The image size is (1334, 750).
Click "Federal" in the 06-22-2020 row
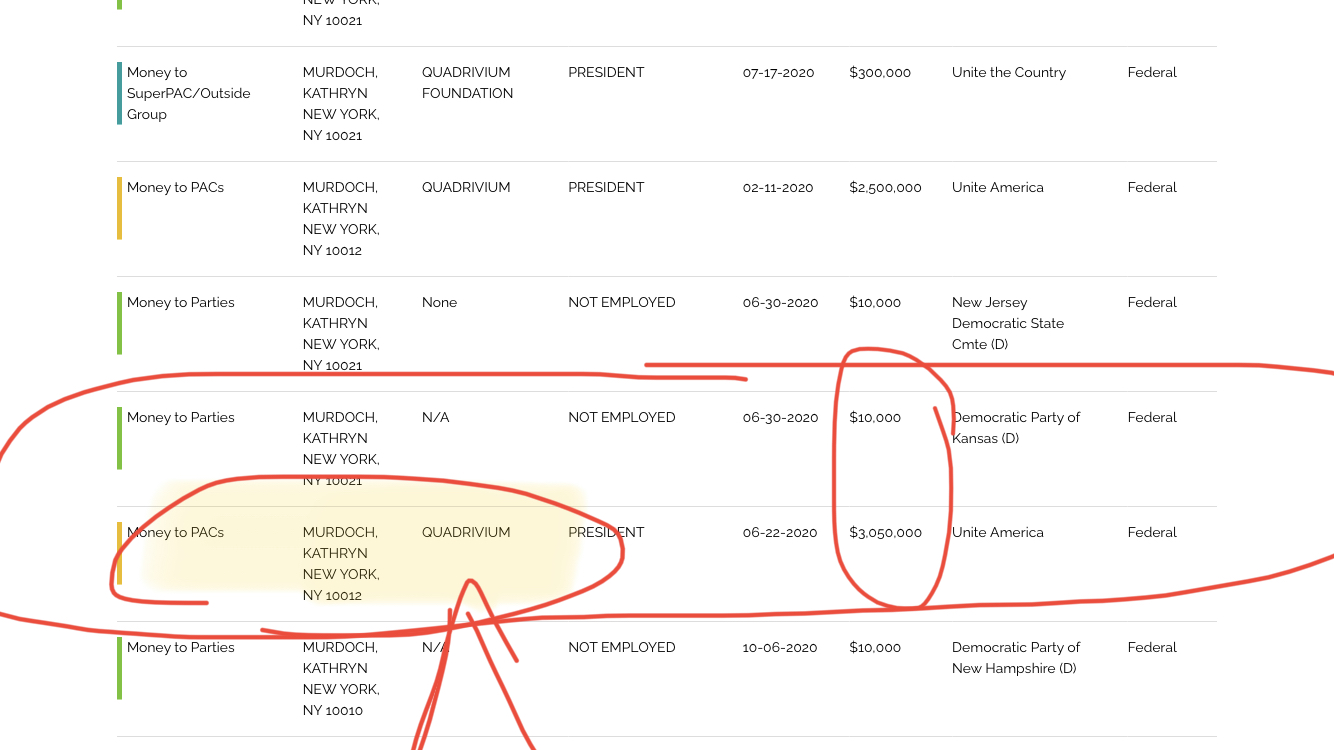[x=1152, y=533]
